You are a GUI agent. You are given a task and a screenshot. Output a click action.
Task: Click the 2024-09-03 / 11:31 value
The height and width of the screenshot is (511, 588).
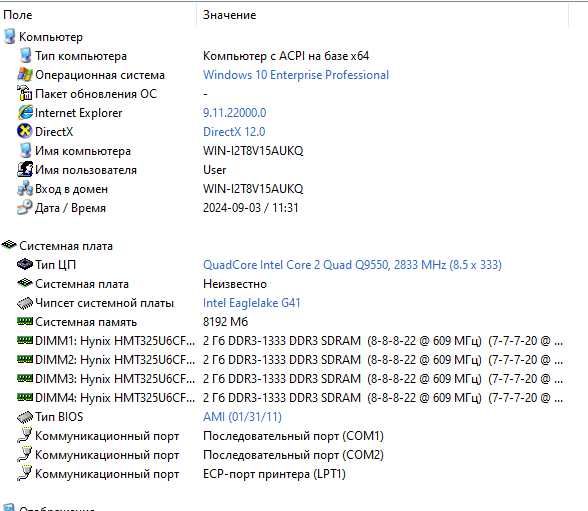[x=250, y=208]
